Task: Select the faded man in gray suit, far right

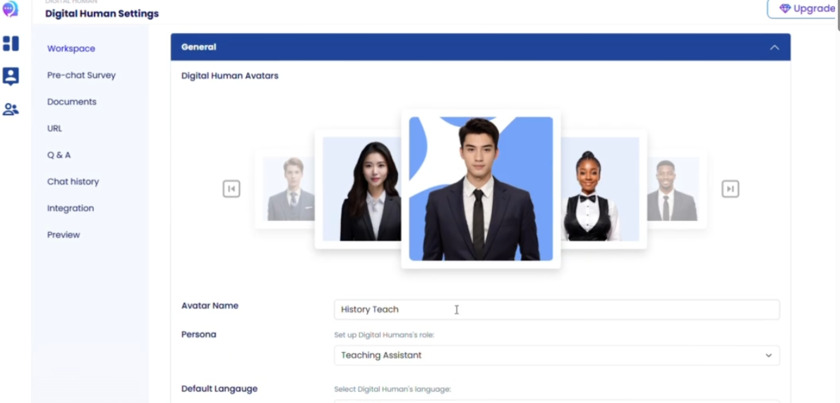Action: (673, 189)
